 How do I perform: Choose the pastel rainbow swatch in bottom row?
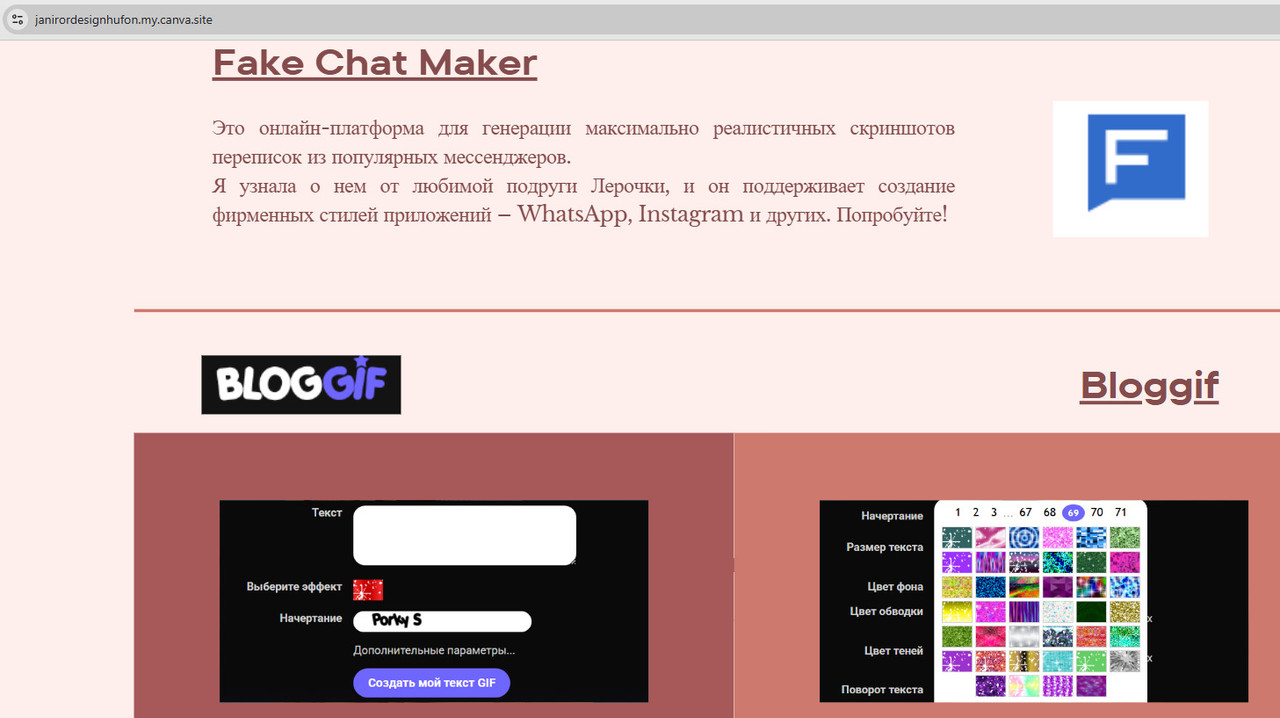click(x=1024, y=686)
